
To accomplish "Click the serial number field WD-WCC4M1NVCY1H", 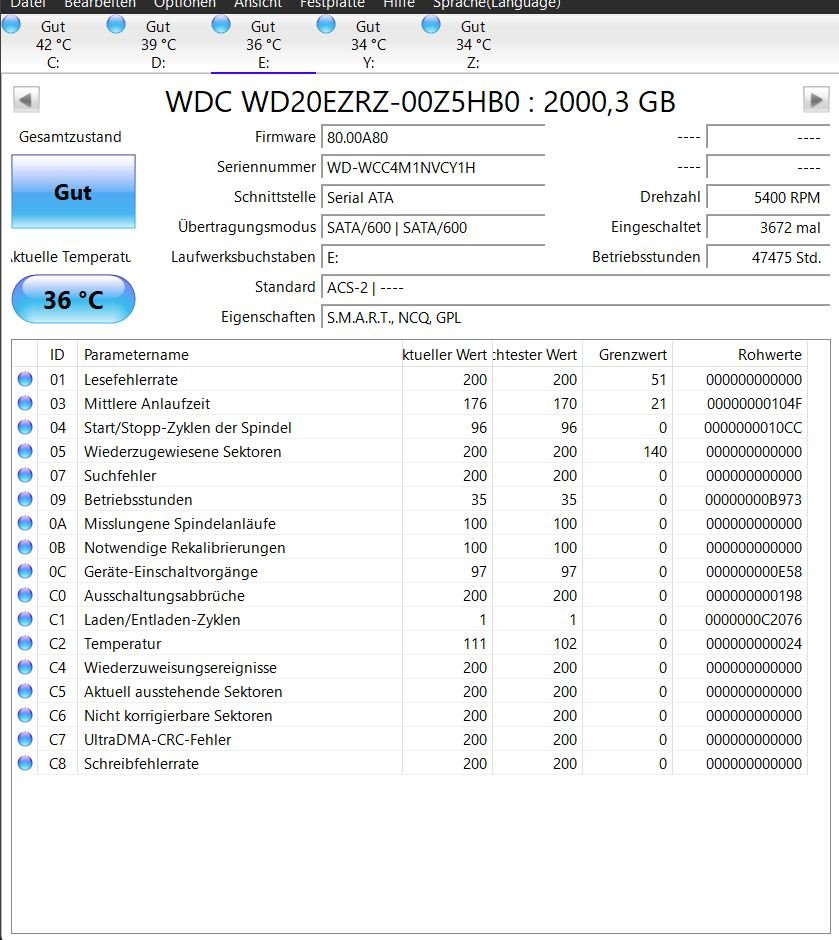I will (x=433, y=167).
